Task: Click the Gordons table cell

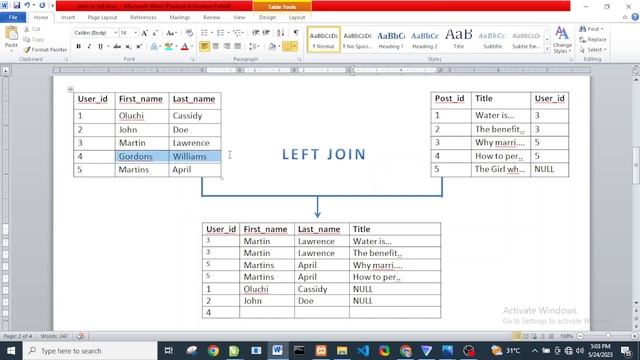Action: [x=142, y=156]
